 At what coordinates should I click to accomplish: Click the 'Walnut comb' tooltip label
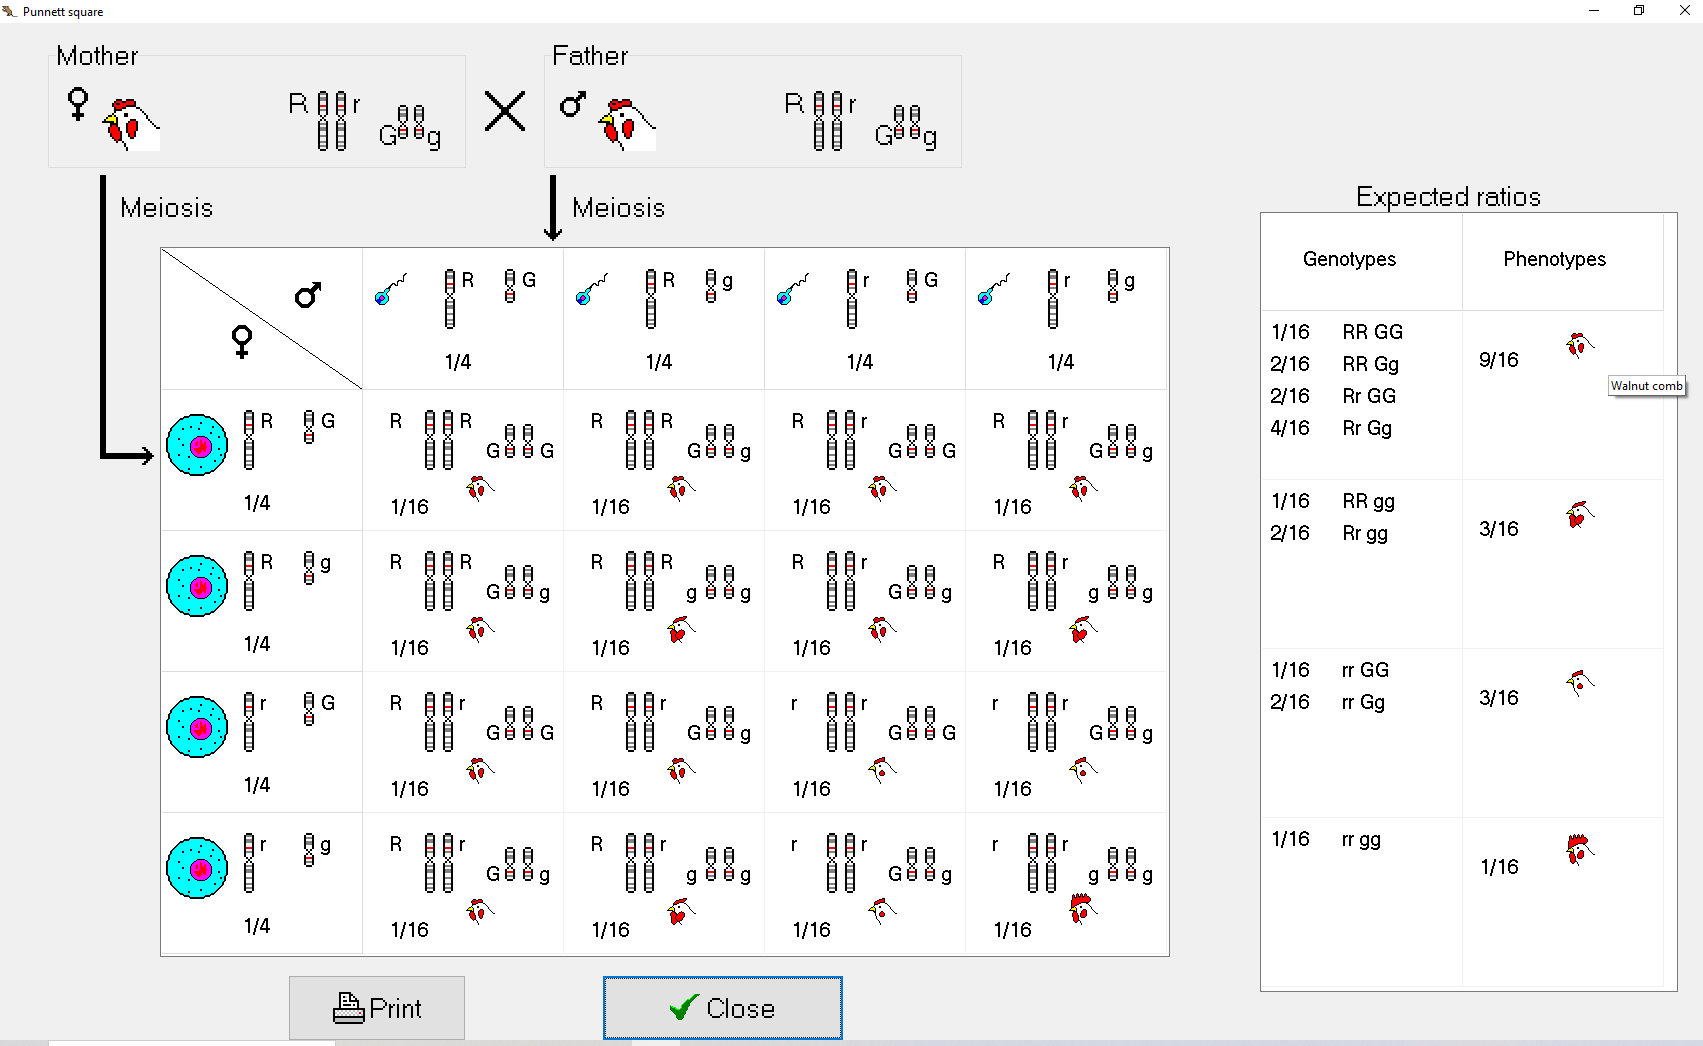pyautogui.click(x=1647, y=386)
